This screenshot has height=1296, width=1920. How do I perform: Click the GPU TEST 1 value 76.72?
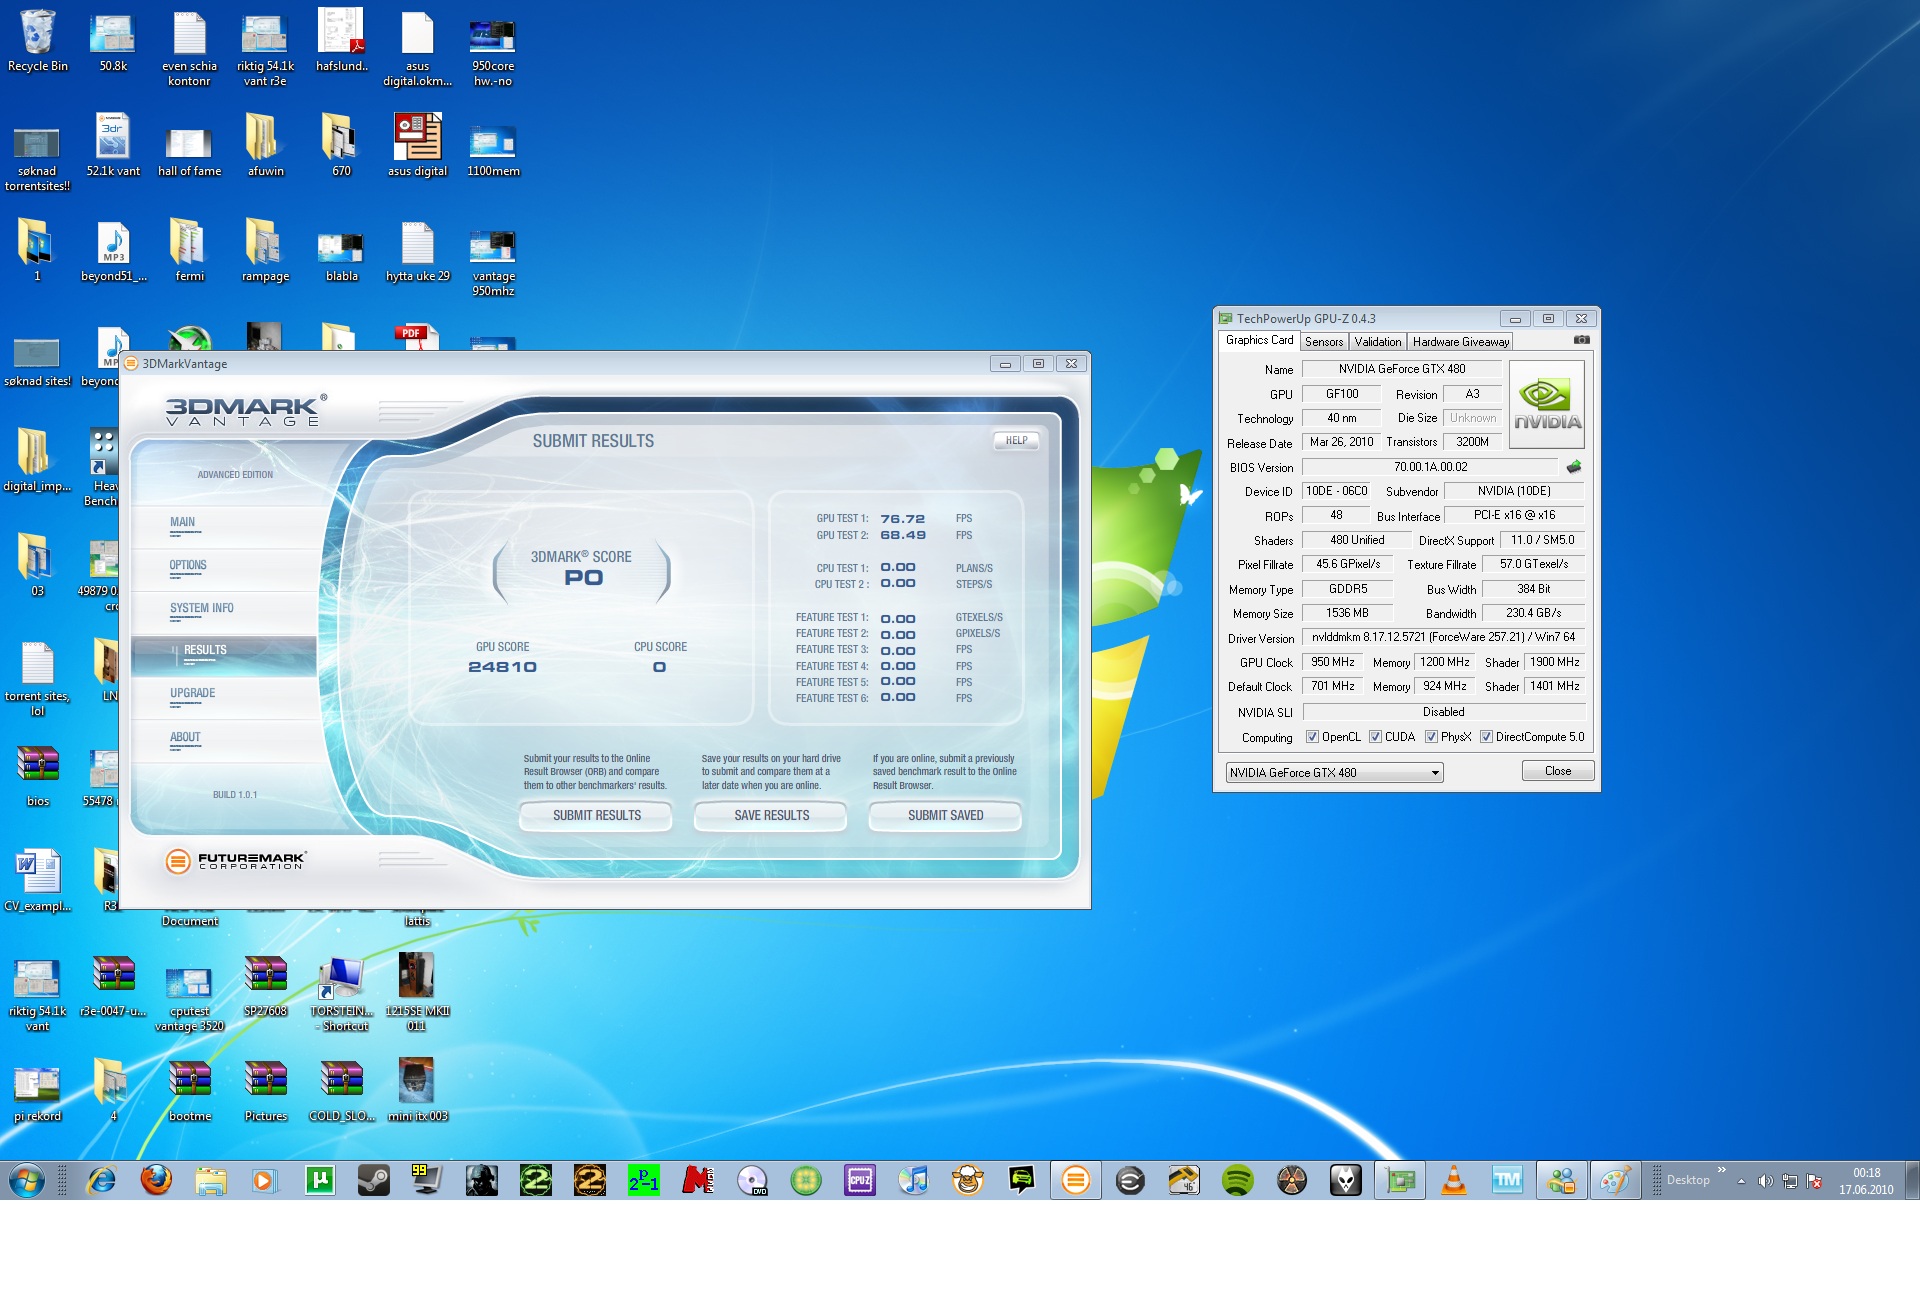[902, 519]
